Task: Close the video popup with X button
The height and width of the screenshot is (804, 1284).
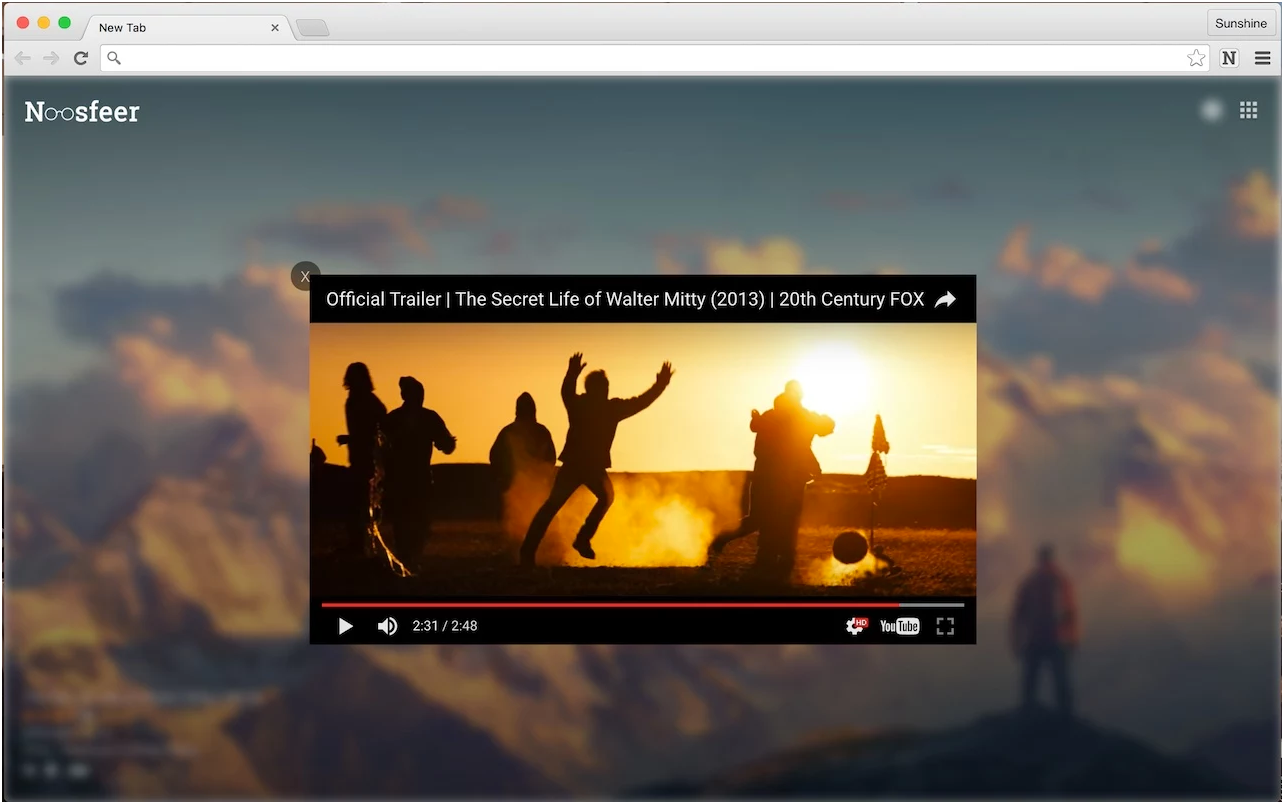Action: coord(305,276)
